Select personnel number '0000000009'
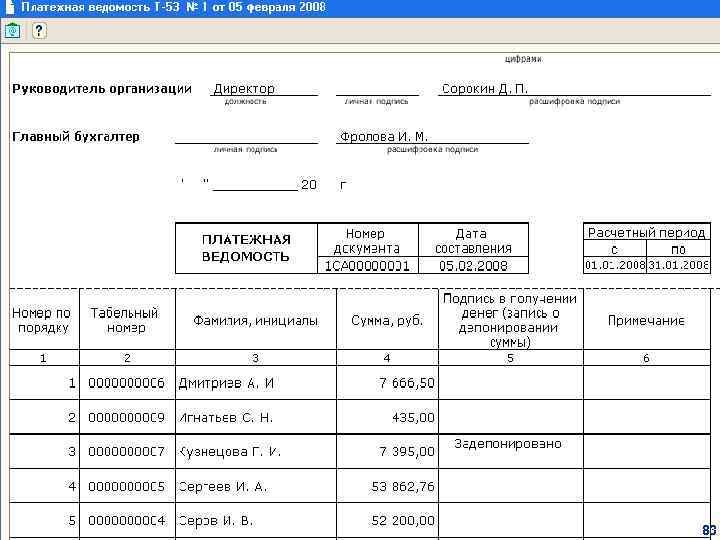 click(127, 417)
